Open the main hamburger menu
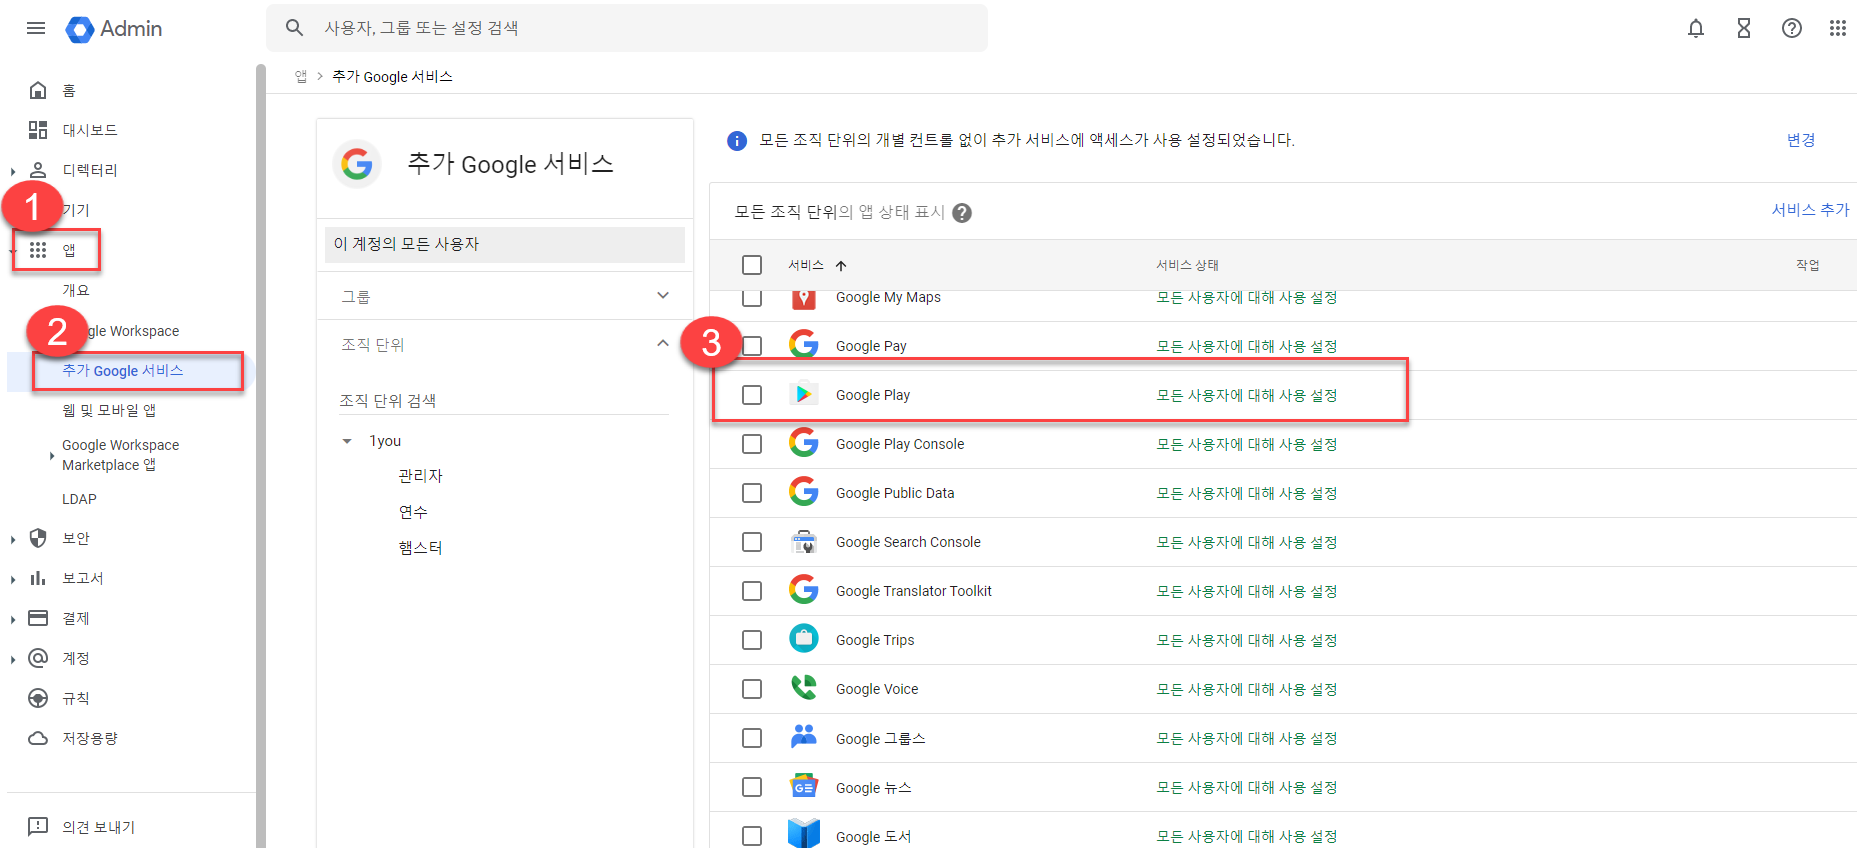 click(36, 28)
